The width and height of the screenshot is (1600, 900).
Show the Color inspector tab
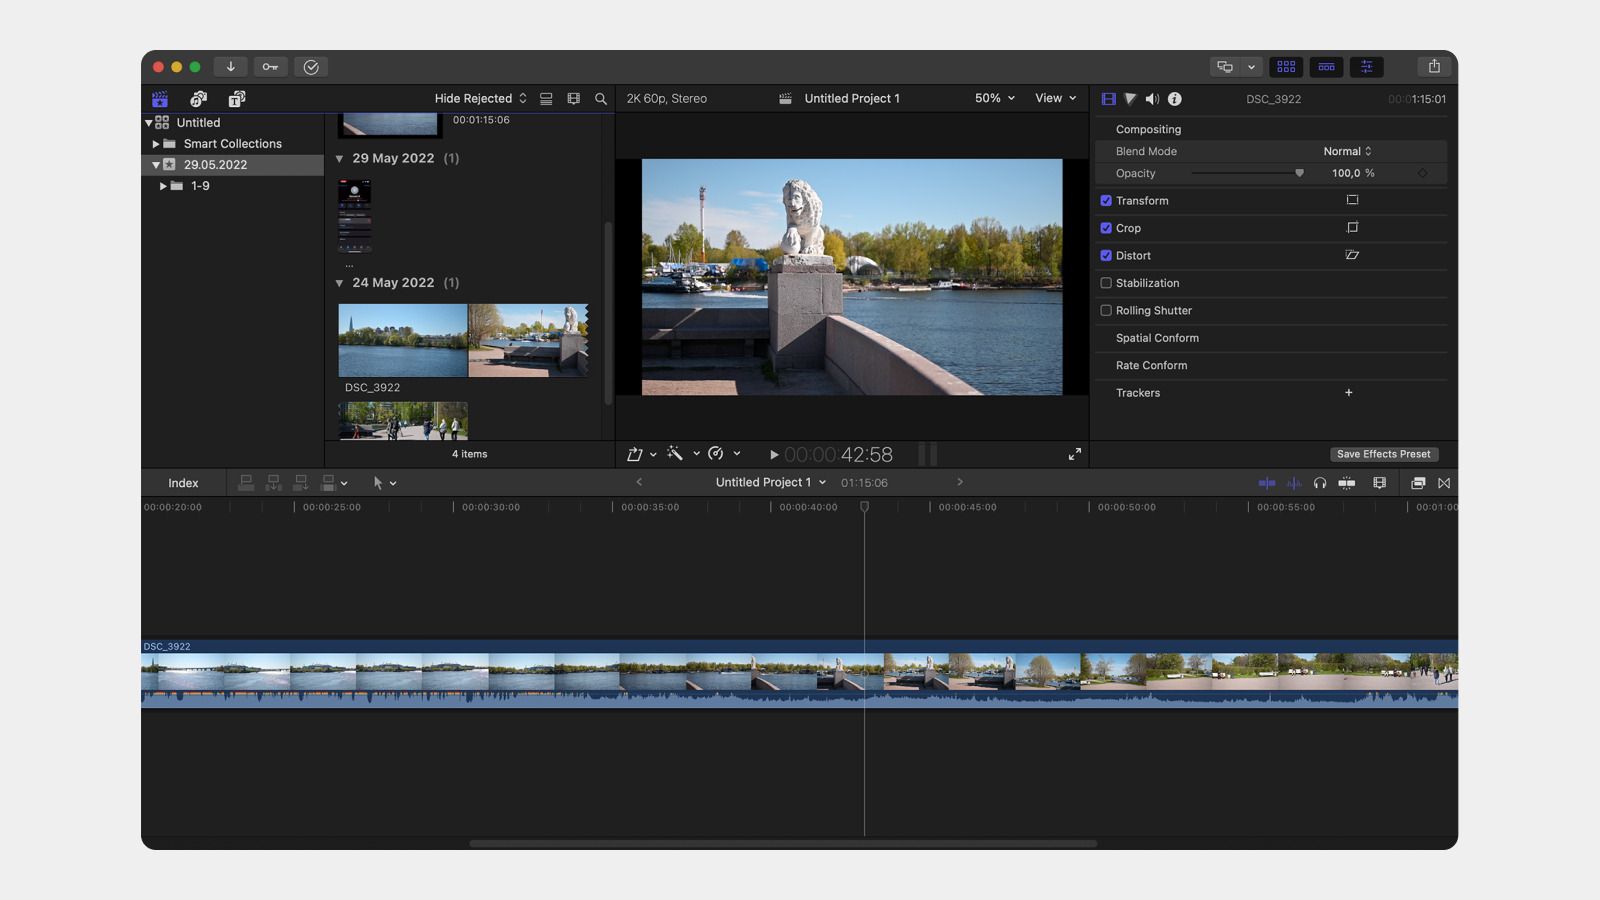coord(1130,99)
